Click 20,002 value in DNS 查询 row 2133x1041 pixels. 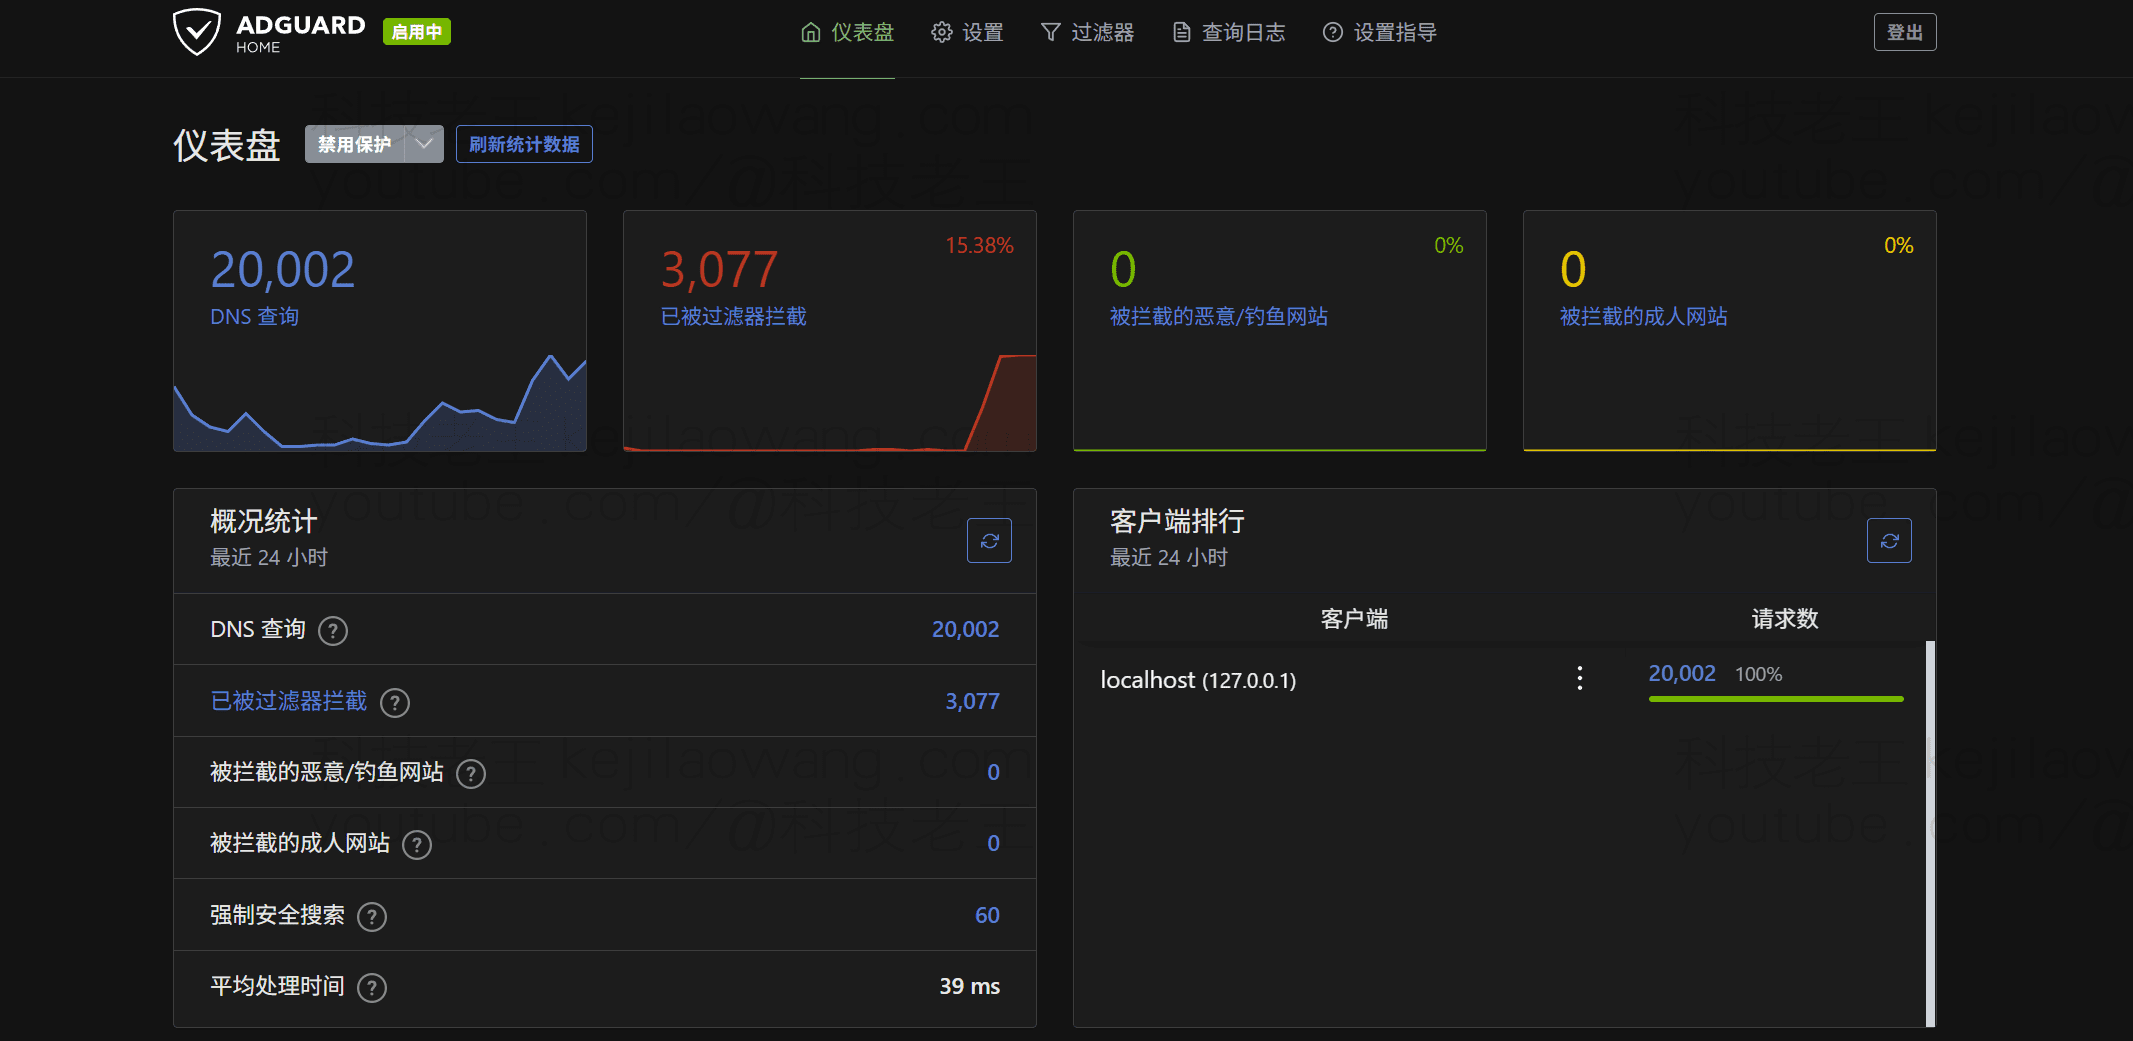pos(965,629)
